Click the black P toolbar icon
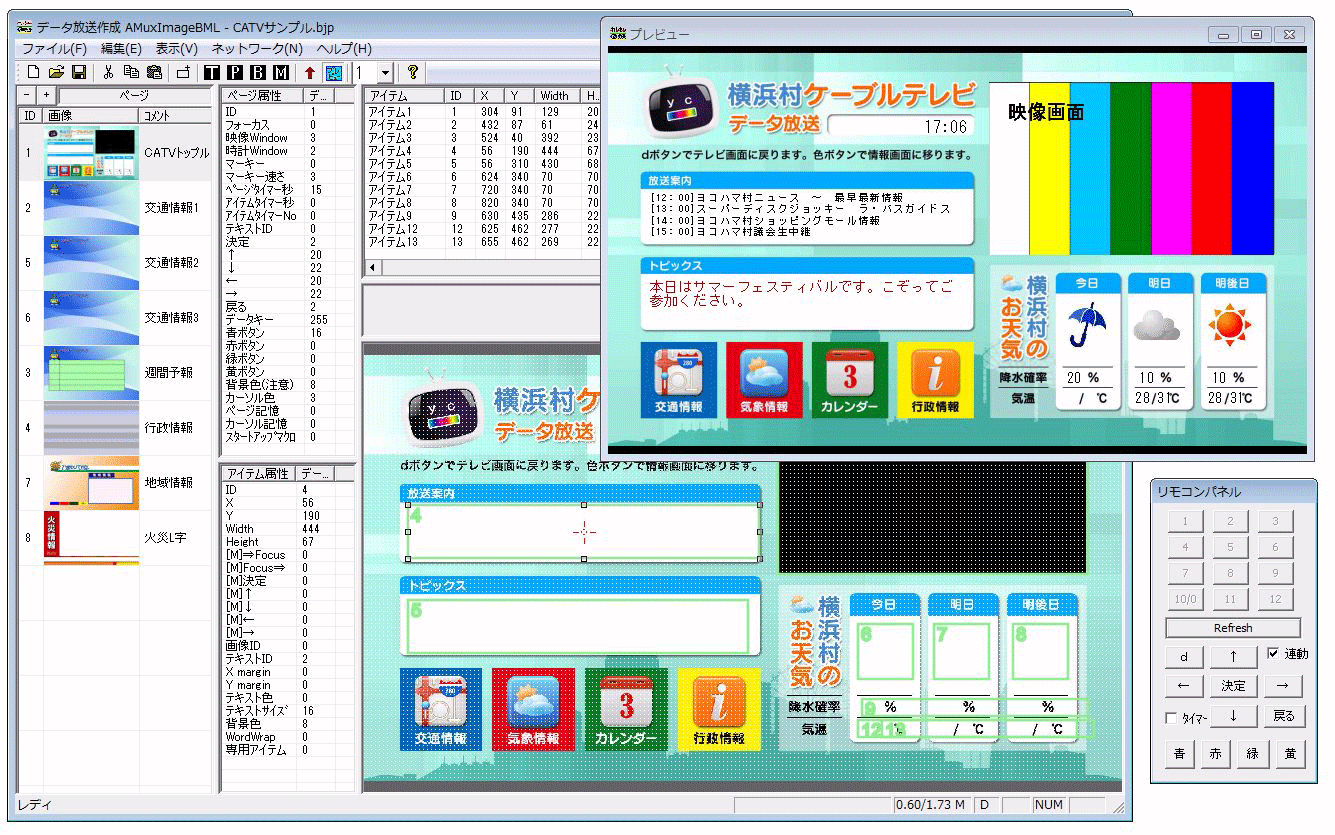 [x=235, y=72]
